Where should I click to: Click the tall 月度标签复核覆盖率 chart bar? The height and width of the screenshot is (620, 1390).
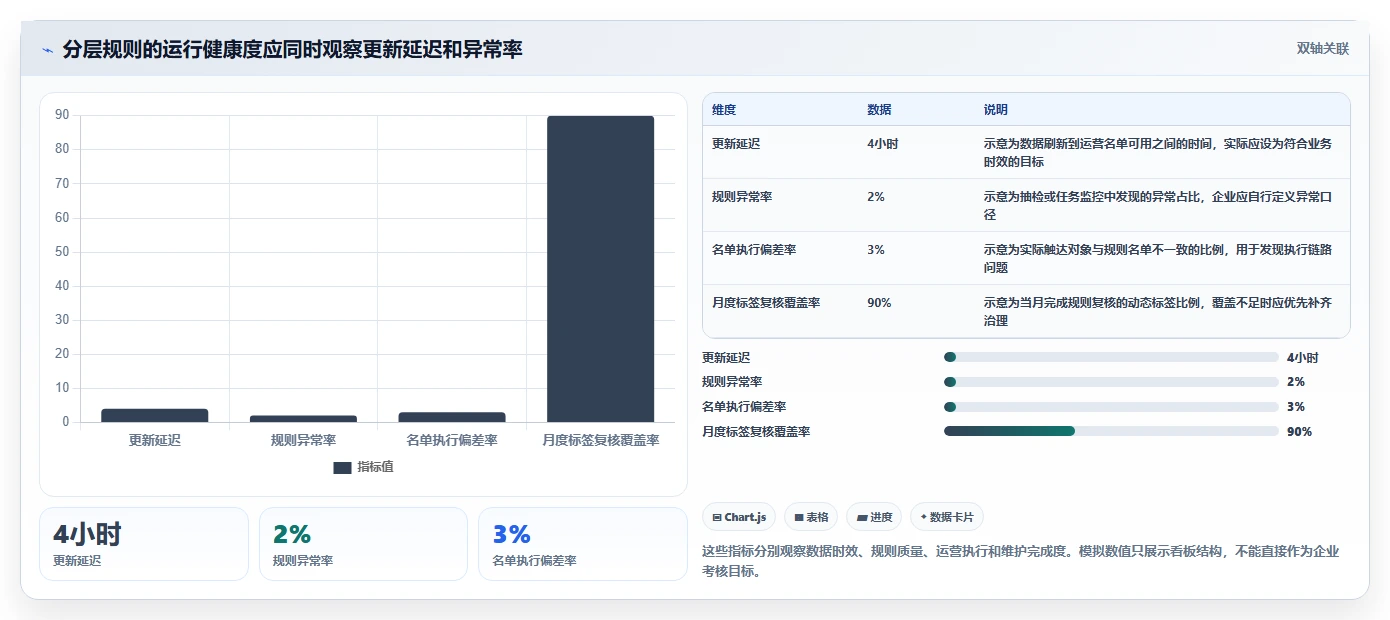(x=600, y=269)
